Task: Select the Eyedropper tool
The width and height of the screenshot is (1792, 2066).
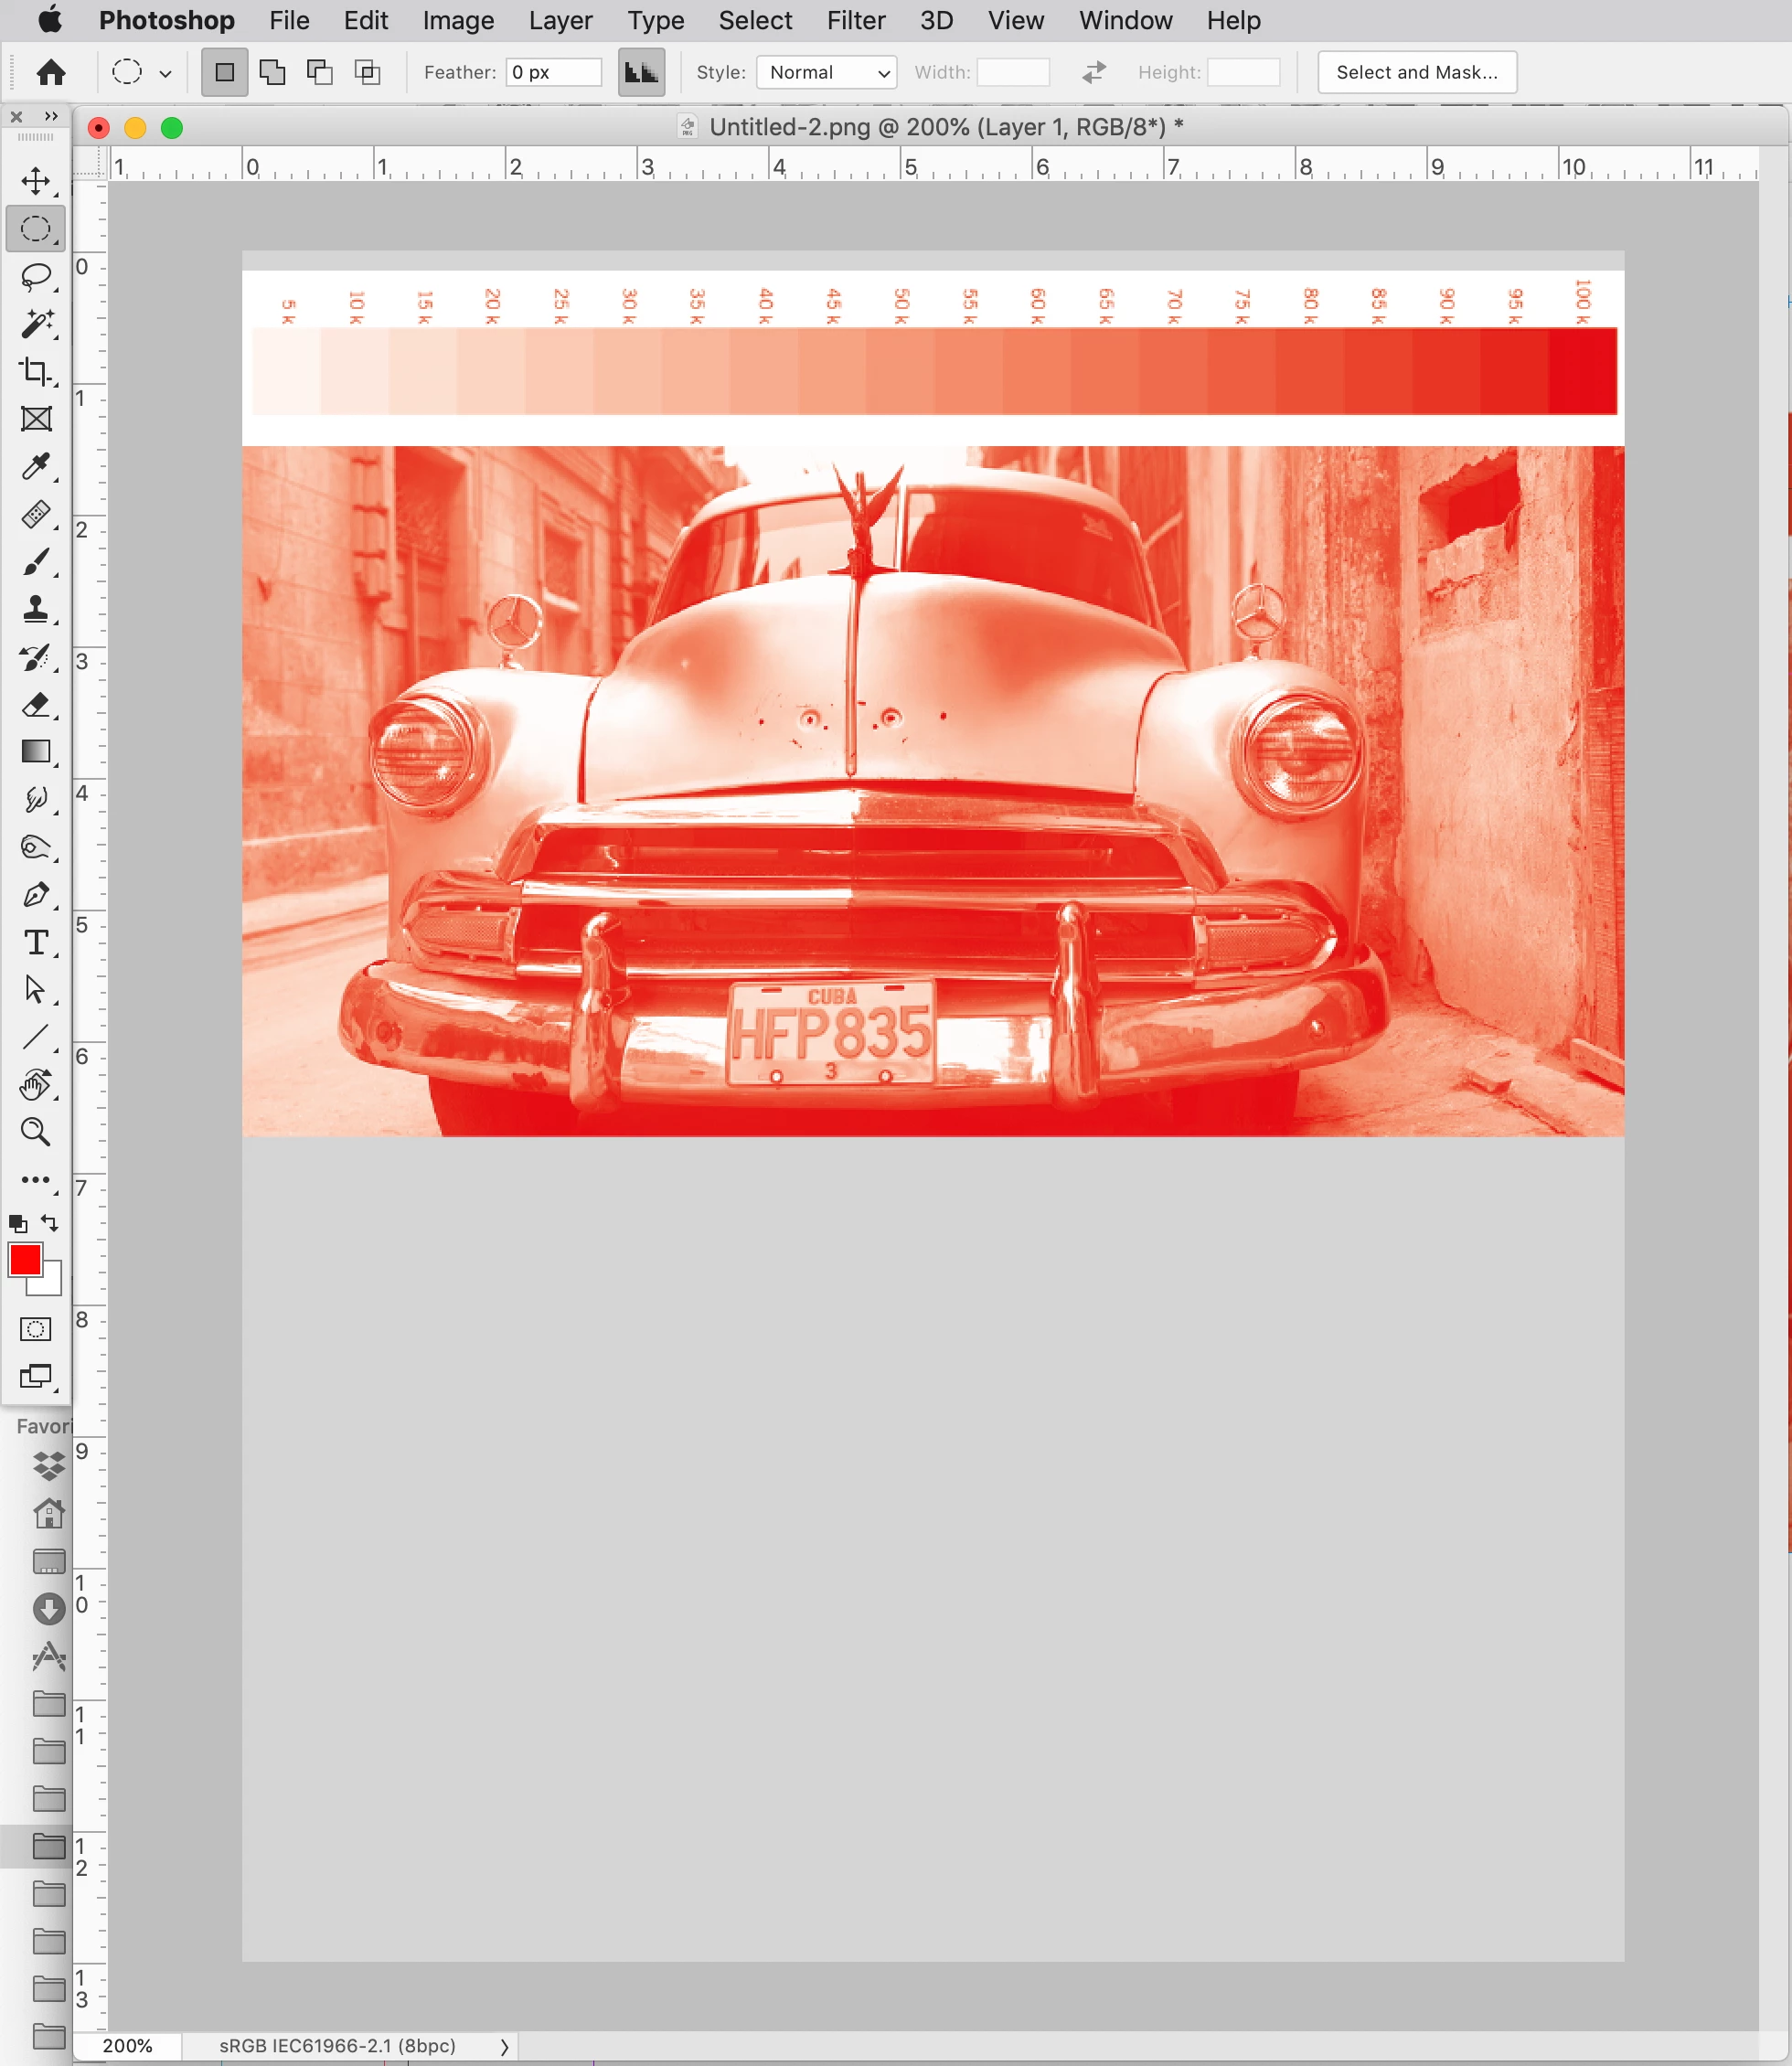Action: click(x=36, y=467)
